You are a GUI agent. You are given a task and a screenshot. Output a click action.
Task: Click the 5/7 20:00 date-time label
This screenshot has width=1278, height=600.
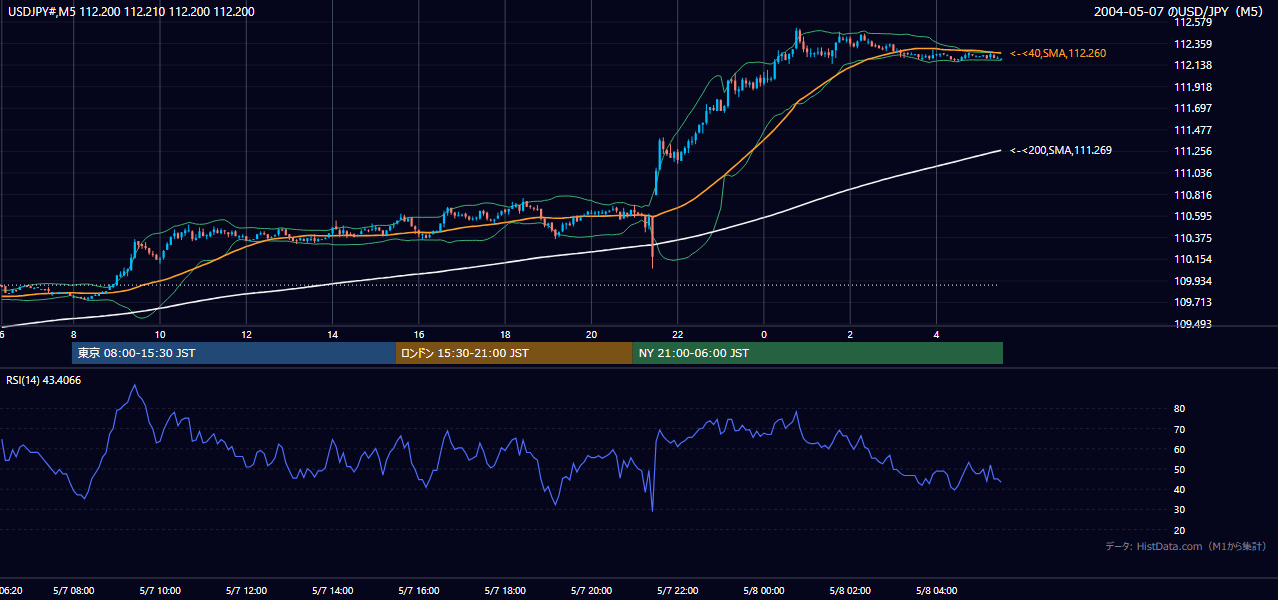point(591,591)
